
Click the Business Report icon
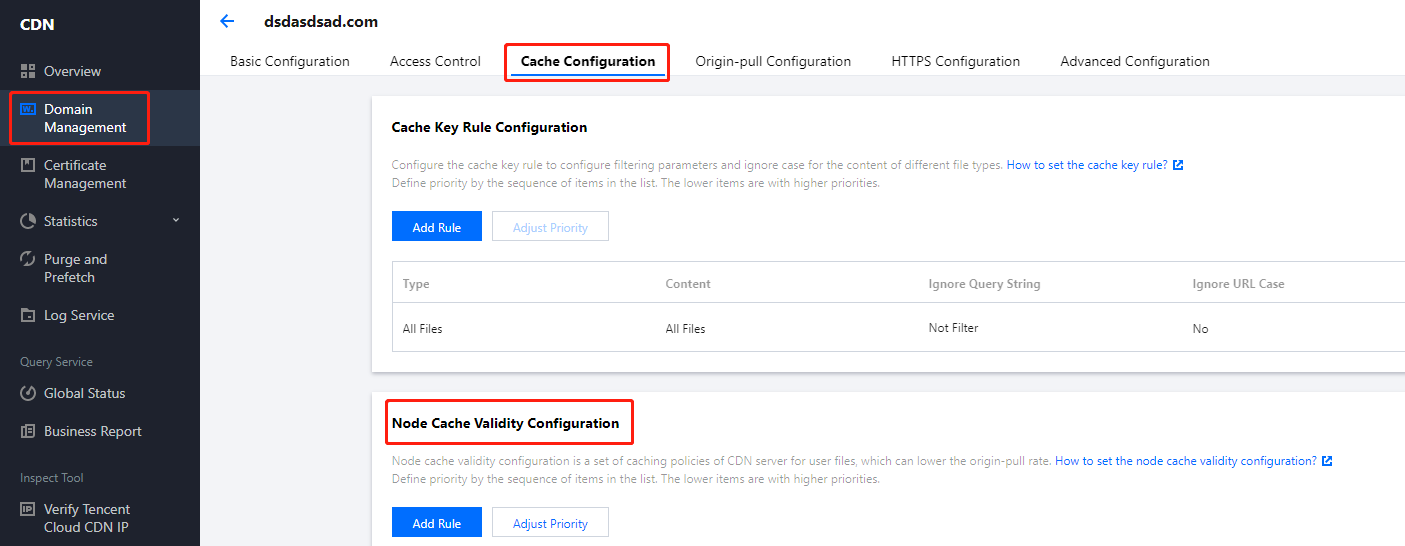pyautogui.click(x=27, y=431)
